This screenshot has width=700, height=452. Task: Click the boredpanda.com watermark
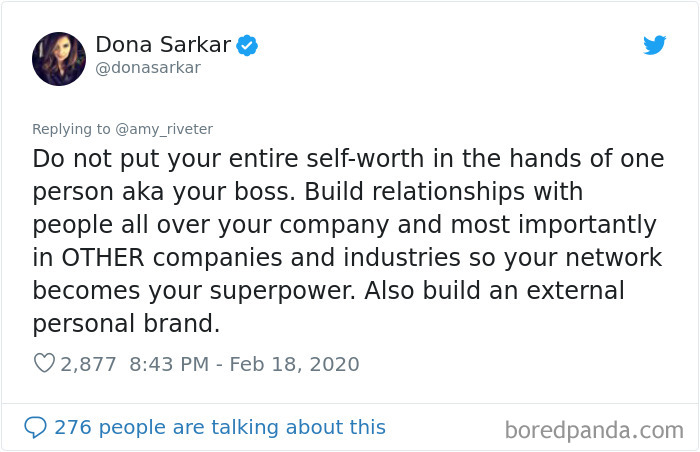[x=594, y=431]
